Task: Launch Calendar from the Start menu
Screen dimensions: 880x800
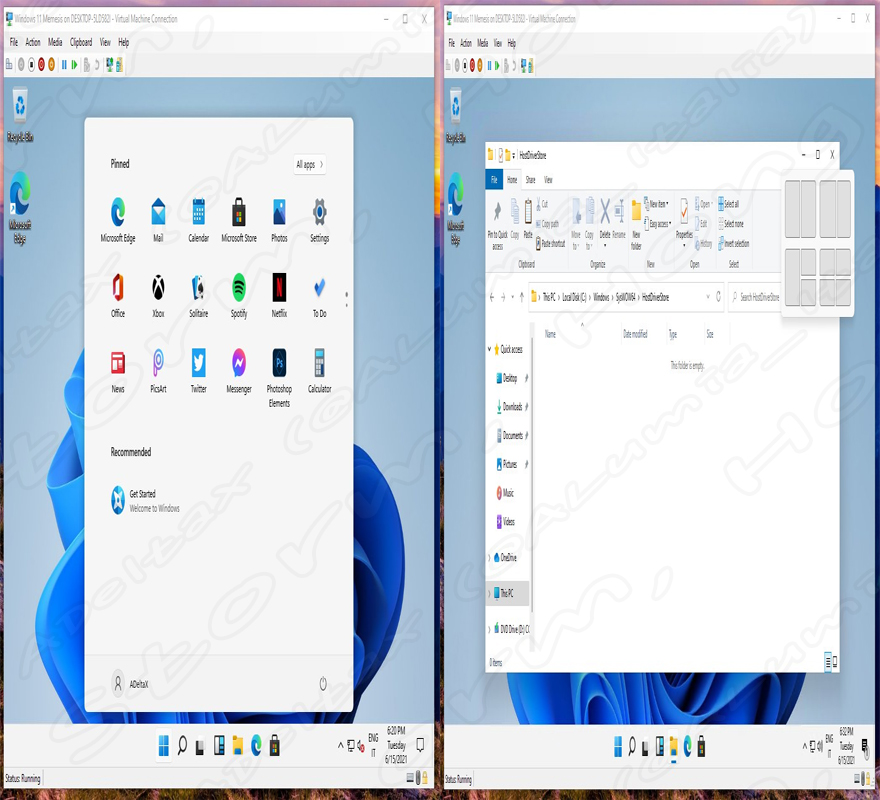Action: (x=199, y=220)
